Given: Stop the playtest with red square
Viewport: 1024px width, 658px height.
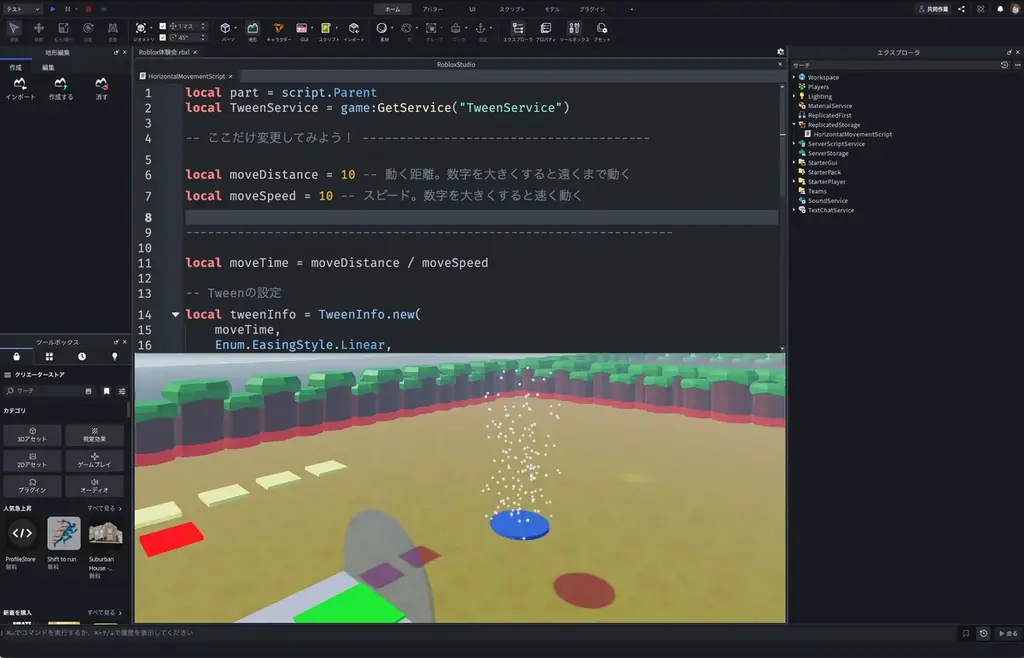Looking at the screenshot, I should coord(88,9).
